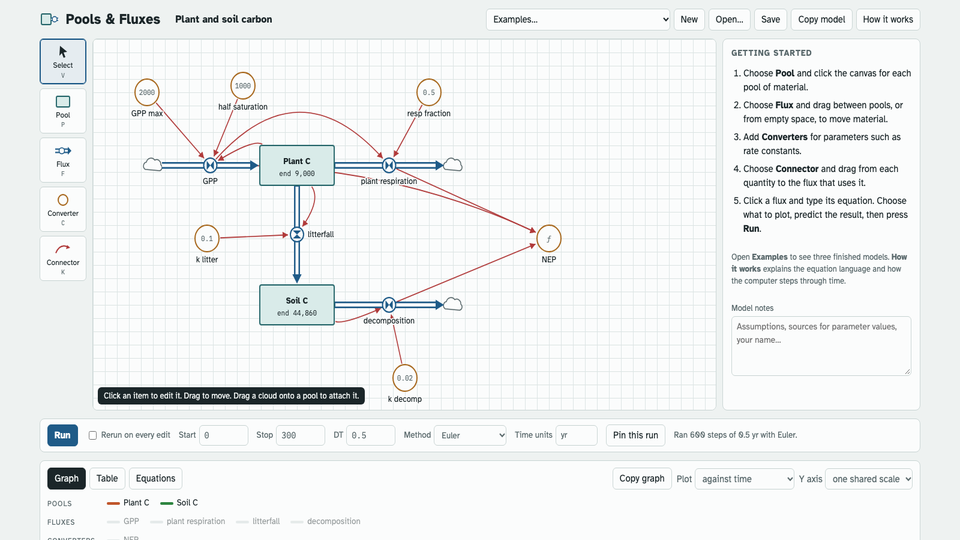Select the decomposition sink cloud
Viewport: 960px width, 540px height.
[452, 304]
